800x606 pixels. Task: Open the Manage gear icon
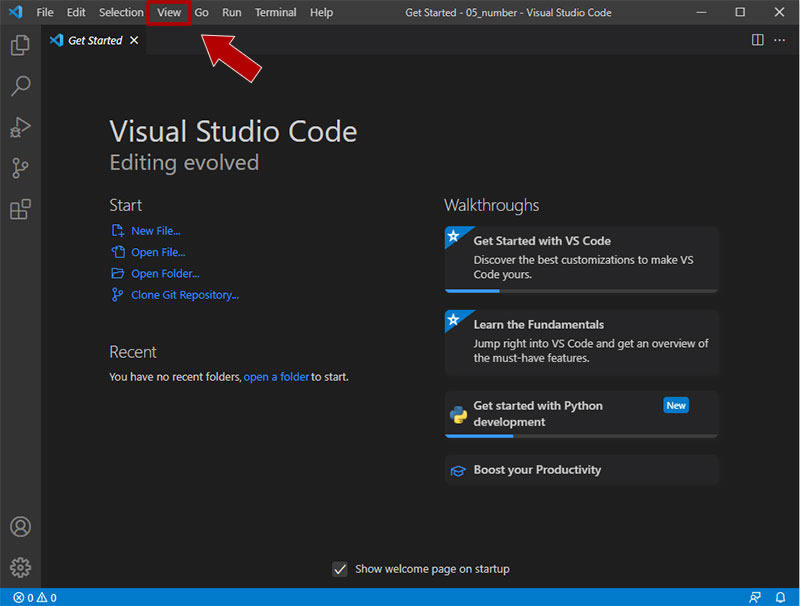pyautogui.click(x=20, y=567)
